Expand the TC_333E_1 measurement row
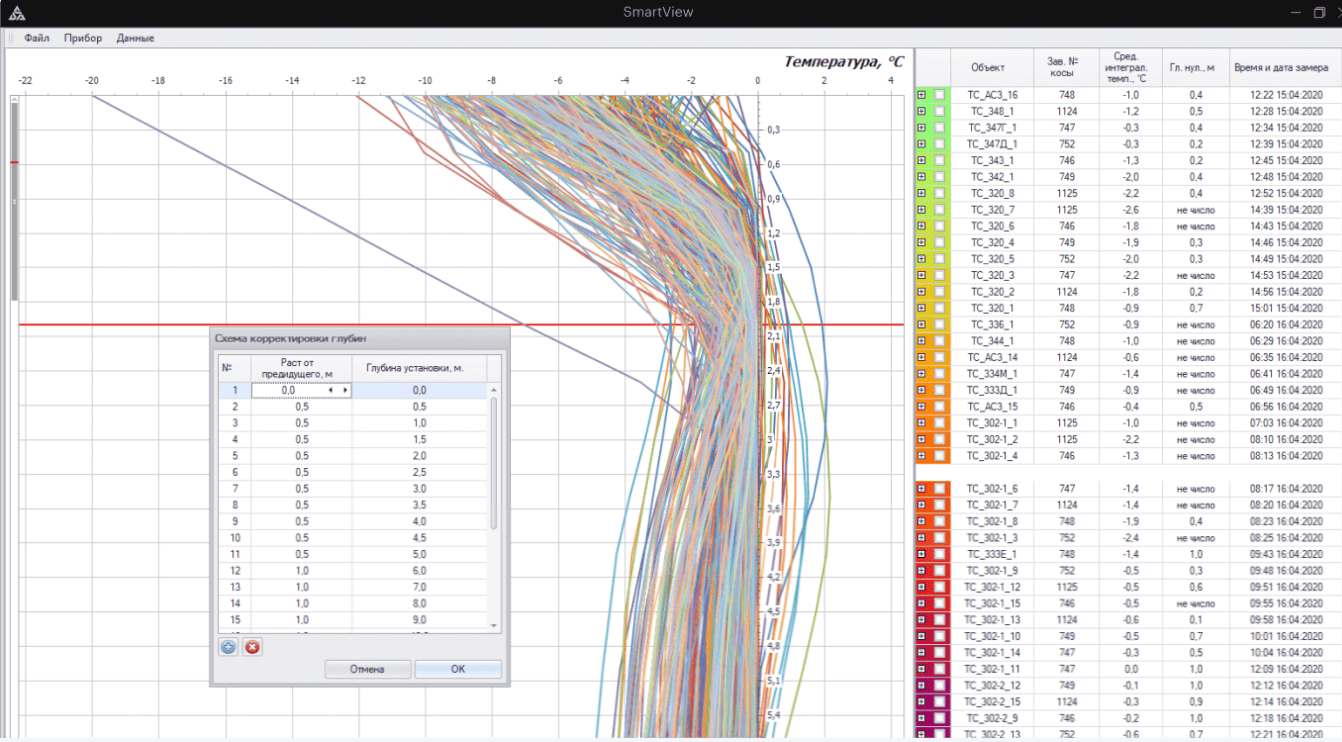1342x742 pixels. point(922,554)
